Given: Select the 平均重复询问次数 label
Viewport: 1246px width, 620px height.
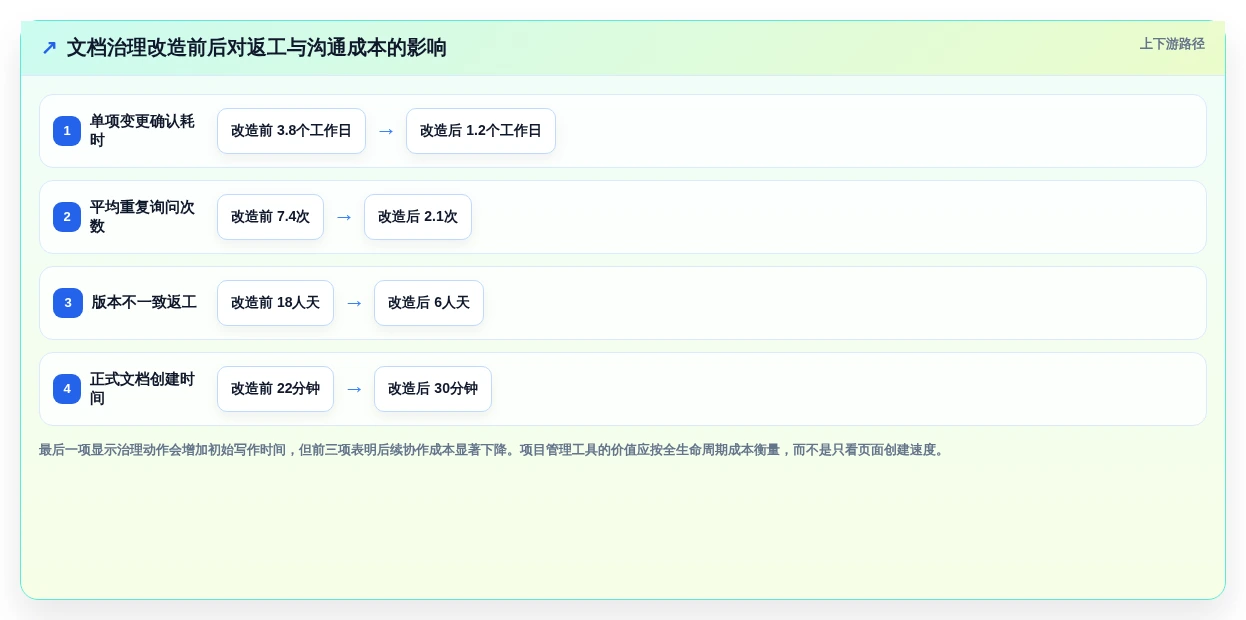Looking at the screenshot, I should pyautogui.click(x=143, y=217).
